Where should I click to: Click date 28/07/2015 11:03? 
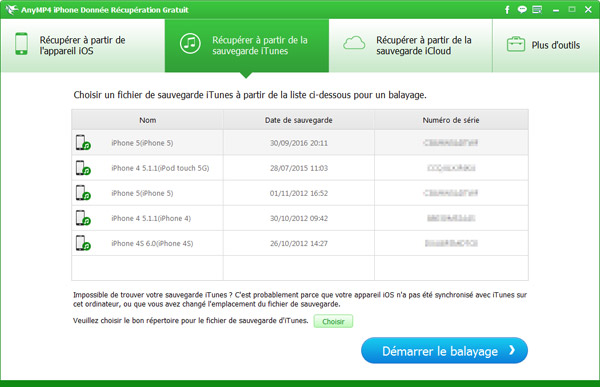tap(299, 168)
